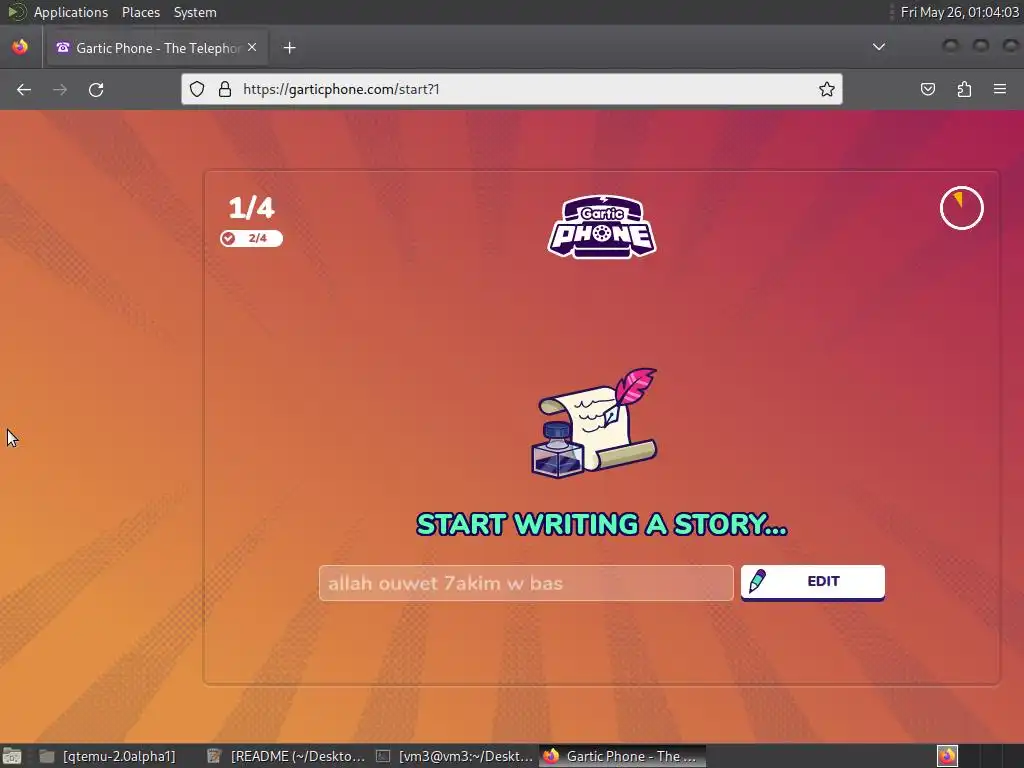Viewport: 1024px width, 768px height.
Task: Reload the Gartic Phone page
Action: point(96,89)
